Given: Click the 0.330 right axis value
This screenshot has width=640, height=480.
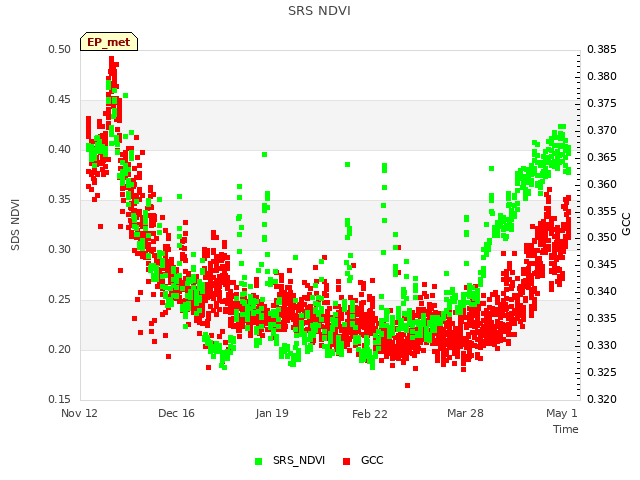Looking at the screenshot, I should 602,345.
